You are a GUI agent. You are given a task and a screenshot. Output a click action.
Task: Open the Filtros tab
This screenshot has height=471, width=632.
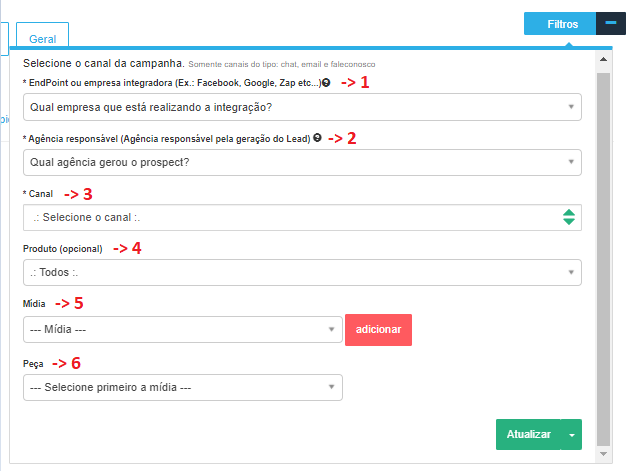pos(561,23)
